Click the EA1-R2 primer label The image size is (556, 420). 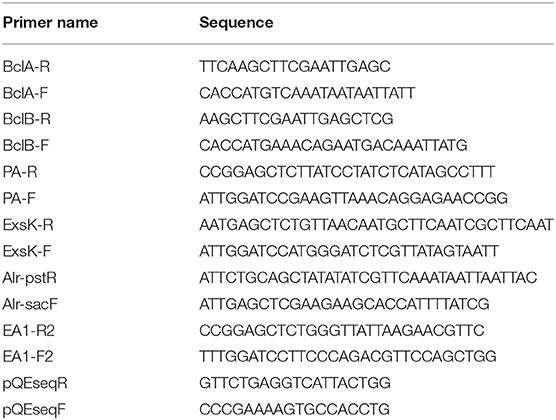point(29,331)
